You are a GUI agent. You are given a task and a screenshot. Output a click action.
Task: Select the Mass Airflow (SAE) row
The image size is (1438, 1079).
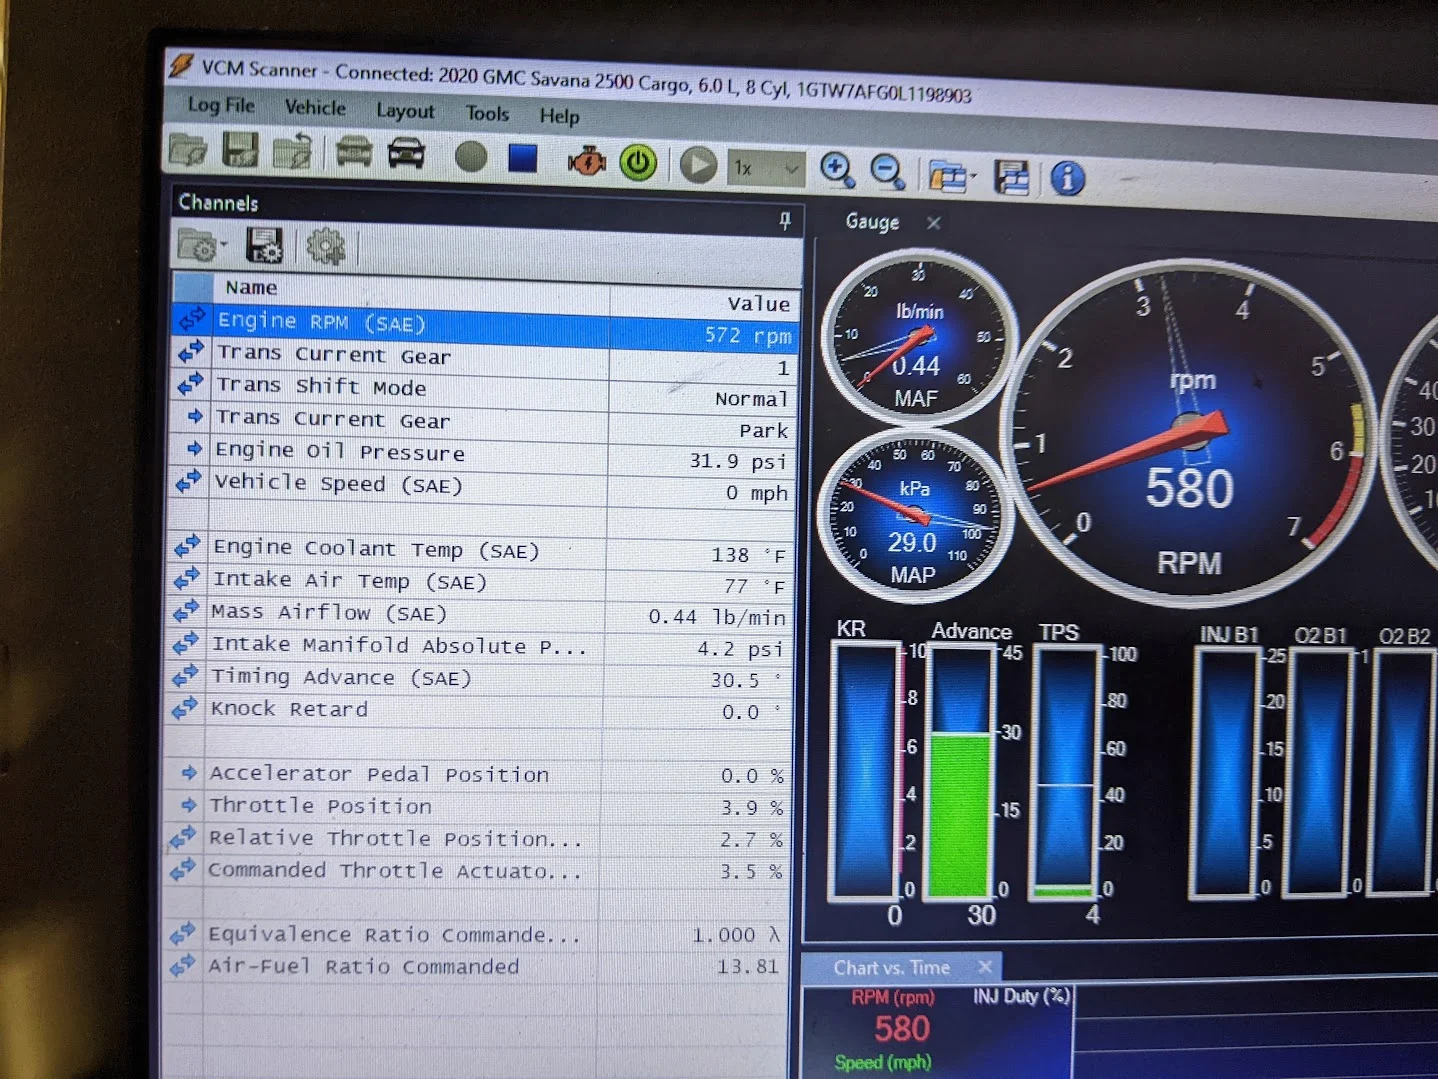[x=478, y=614]
